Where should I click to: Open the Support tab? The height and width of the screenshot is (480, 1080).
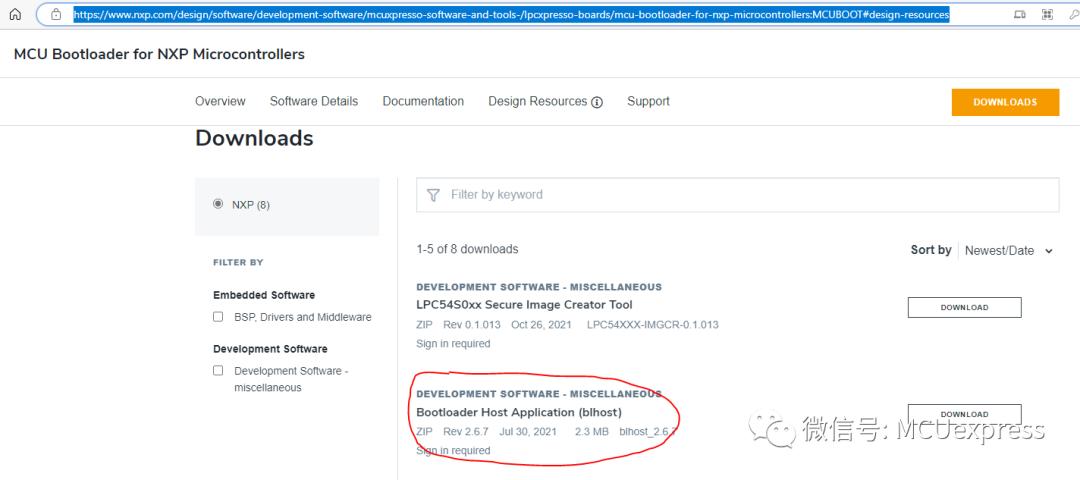pos(648,101)
